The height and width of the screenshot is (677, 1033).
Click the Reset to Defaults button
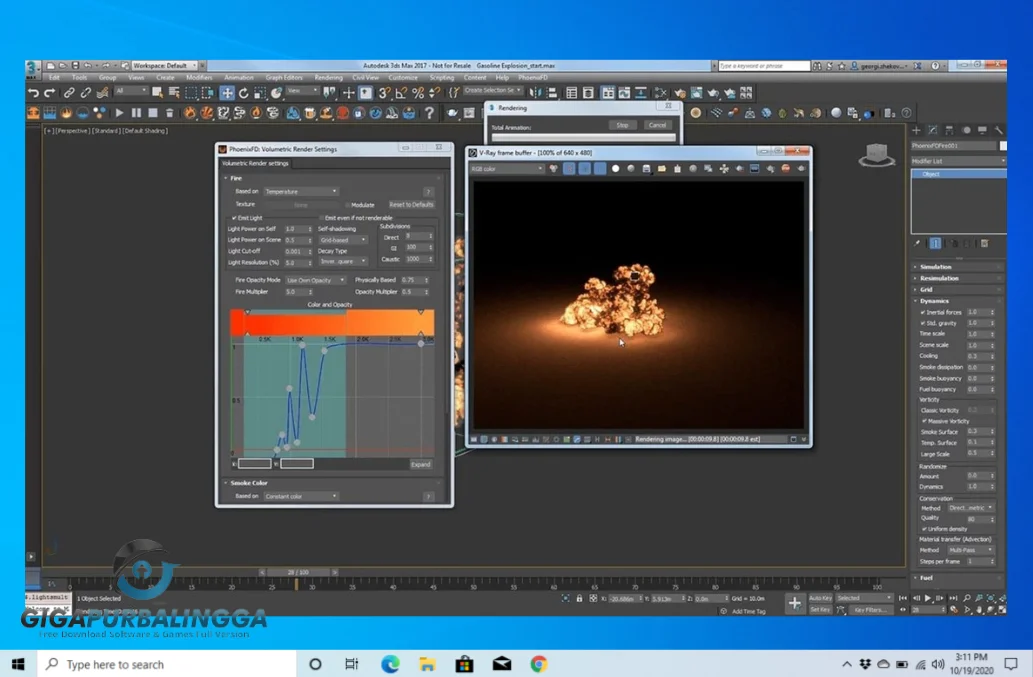click(410, 205)
